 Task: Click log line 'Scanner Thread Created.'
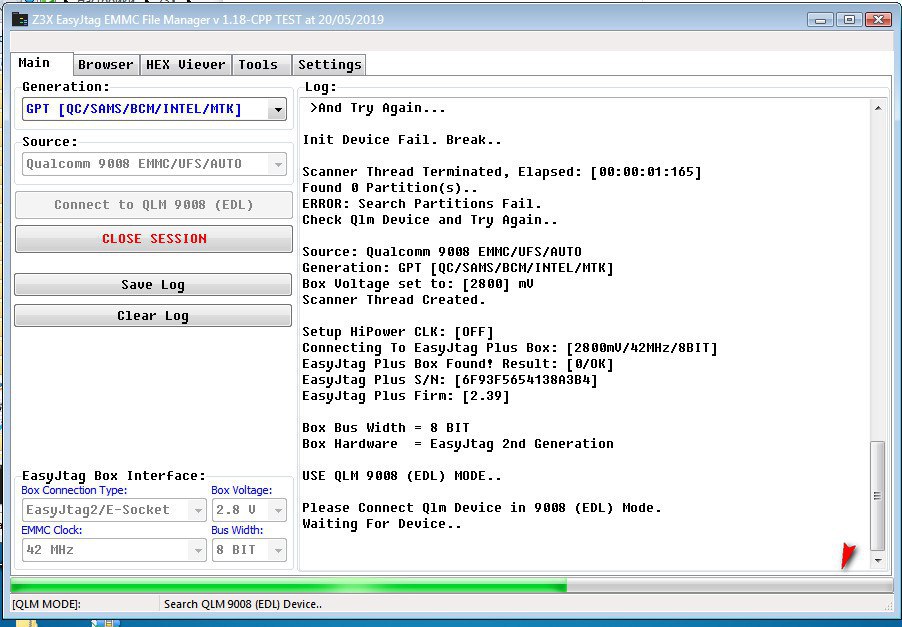click(x=394, y=300)
